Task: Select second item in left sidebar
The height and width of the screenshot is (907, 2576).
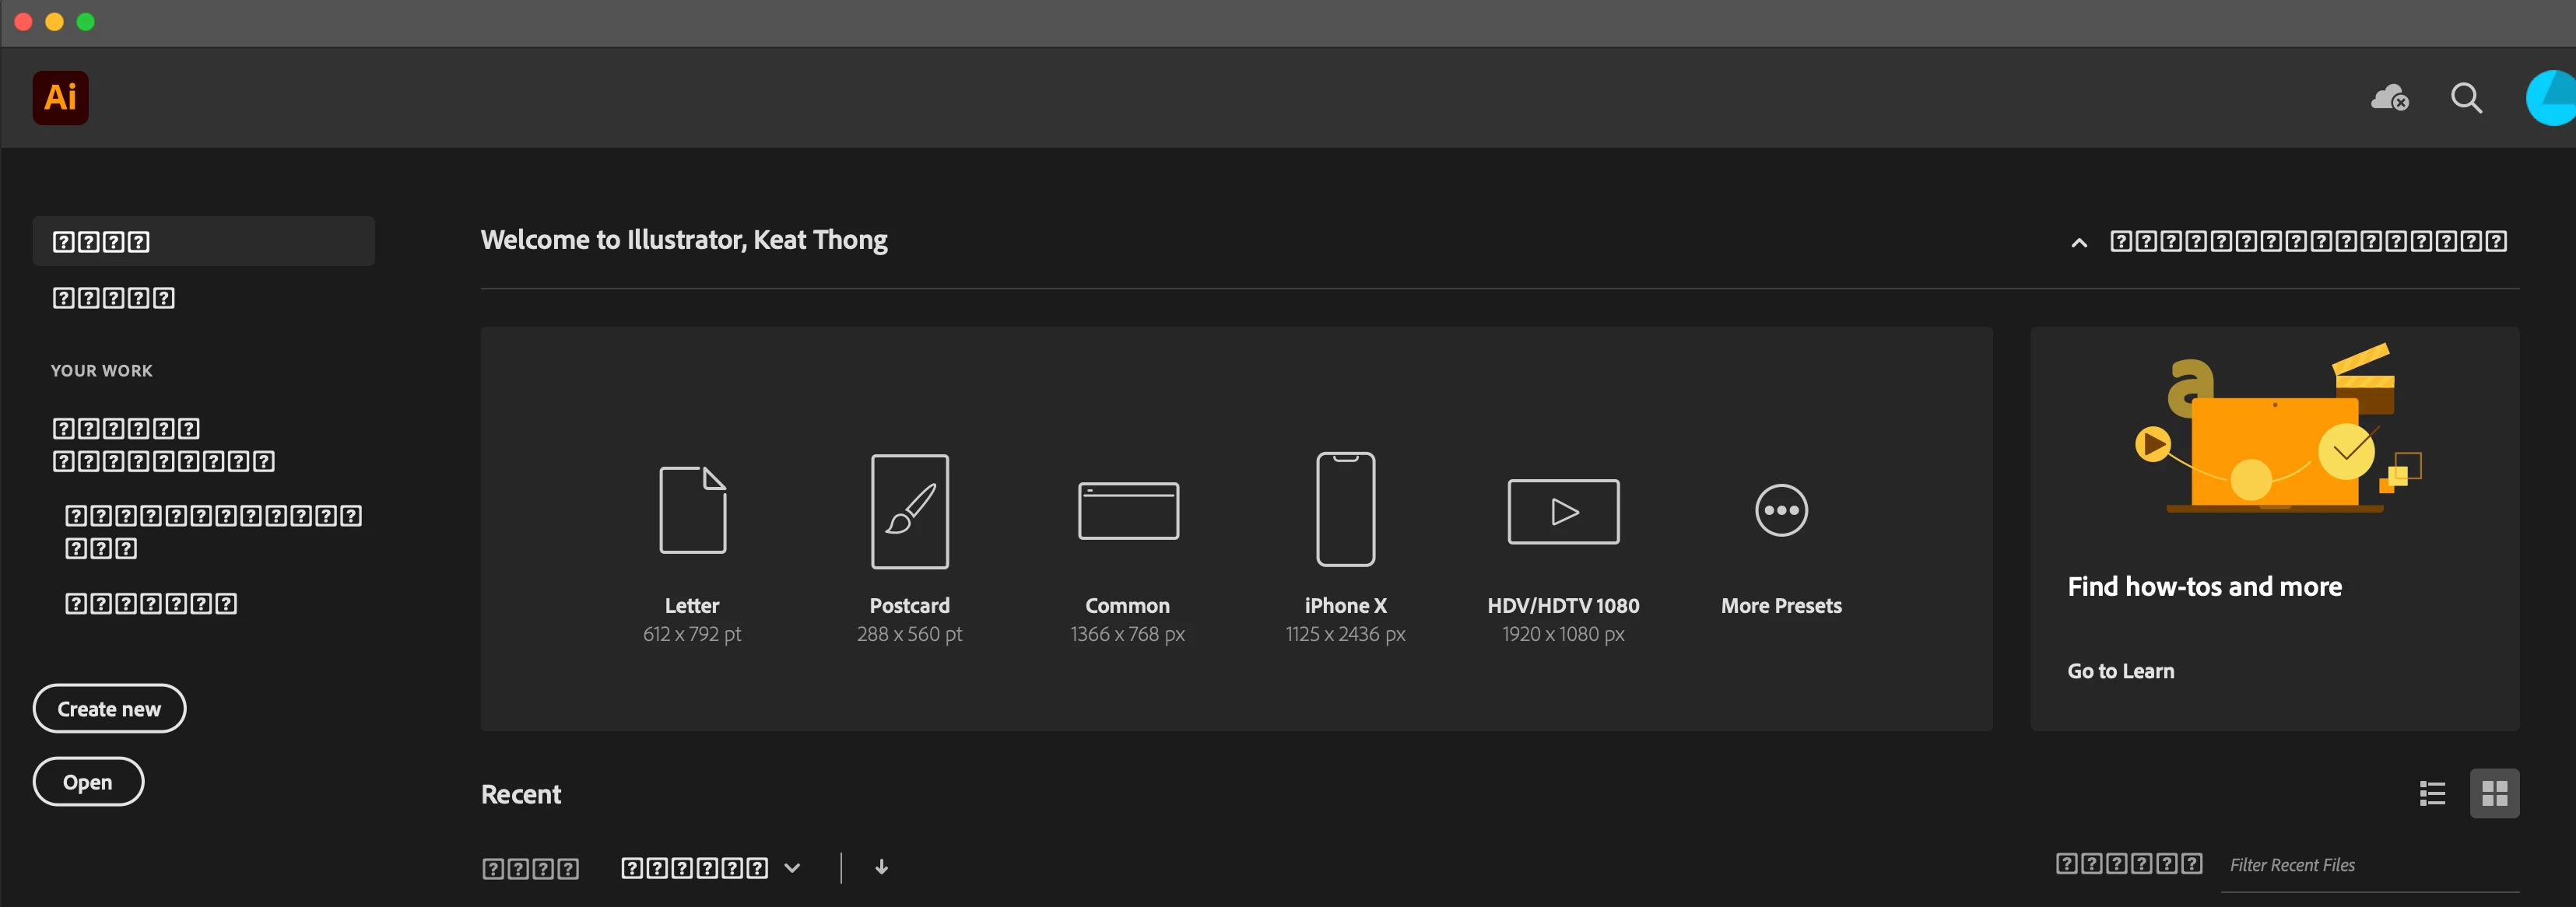Action: [114, 298]
